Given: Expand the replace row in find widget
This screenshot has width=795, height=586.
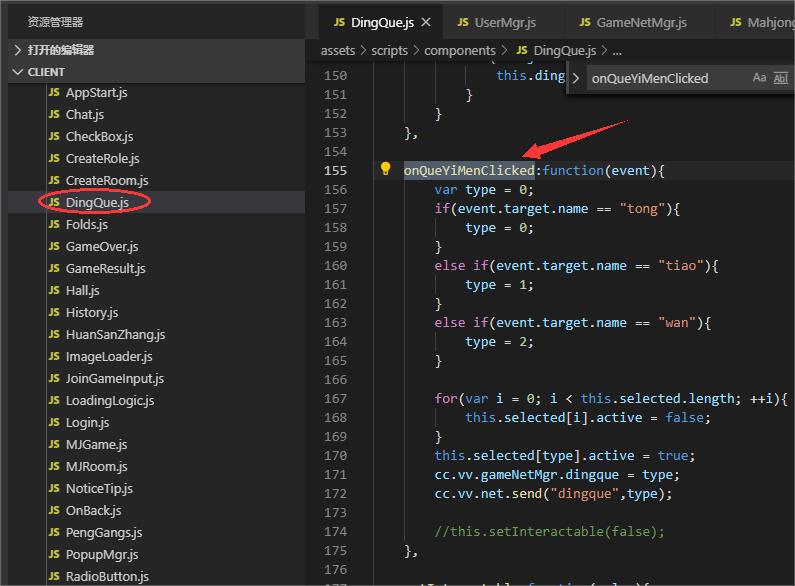Looking at the screenshot, I should point(576,79).
